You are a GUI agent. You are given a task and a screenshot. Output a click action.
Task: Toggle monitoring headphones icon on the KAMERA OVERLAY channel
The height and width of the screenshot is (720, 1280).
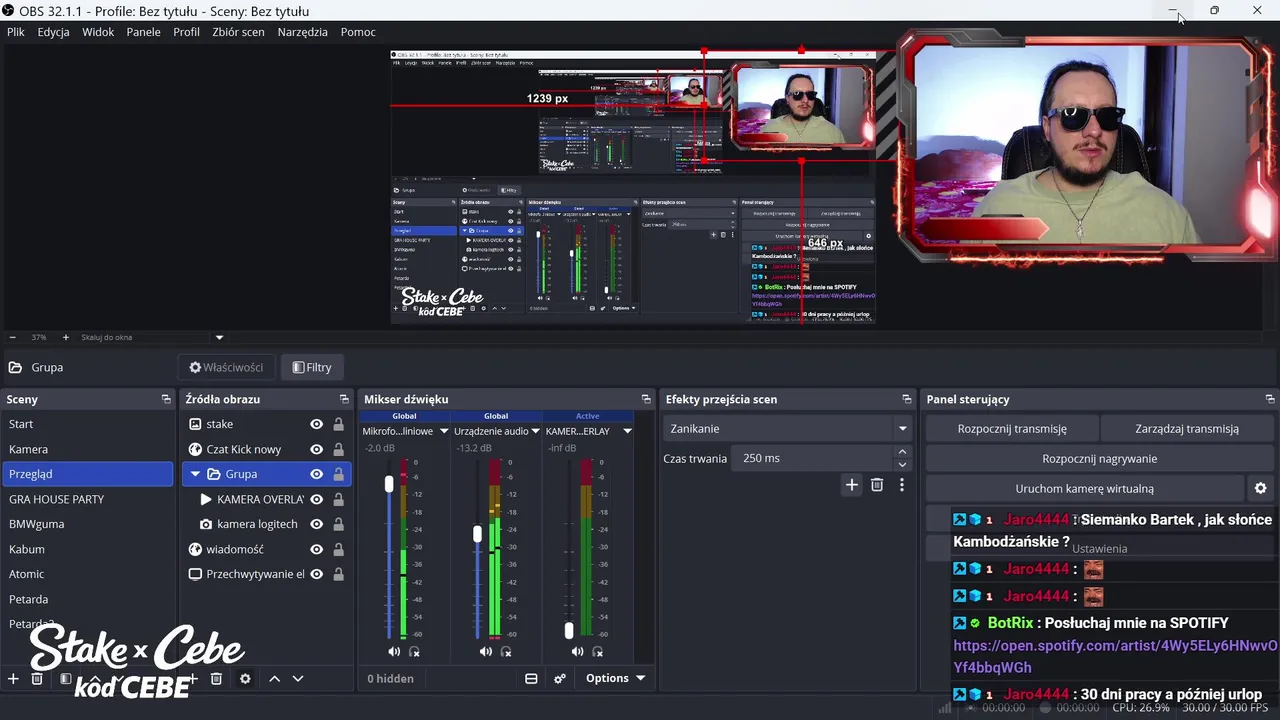(x=598, y=652)
